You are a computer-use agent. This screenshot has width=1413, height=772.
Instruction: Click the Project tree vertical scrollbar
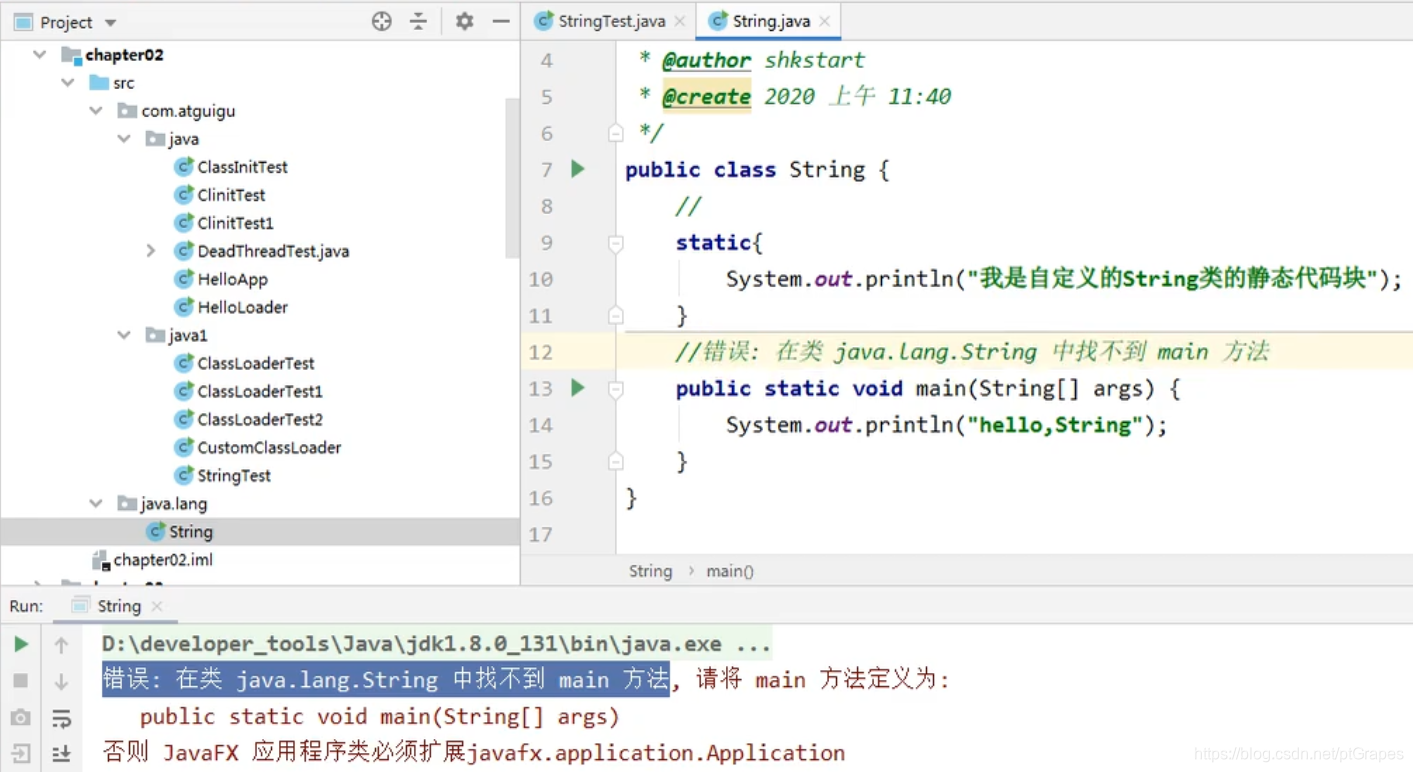click(x=512, y=178)
